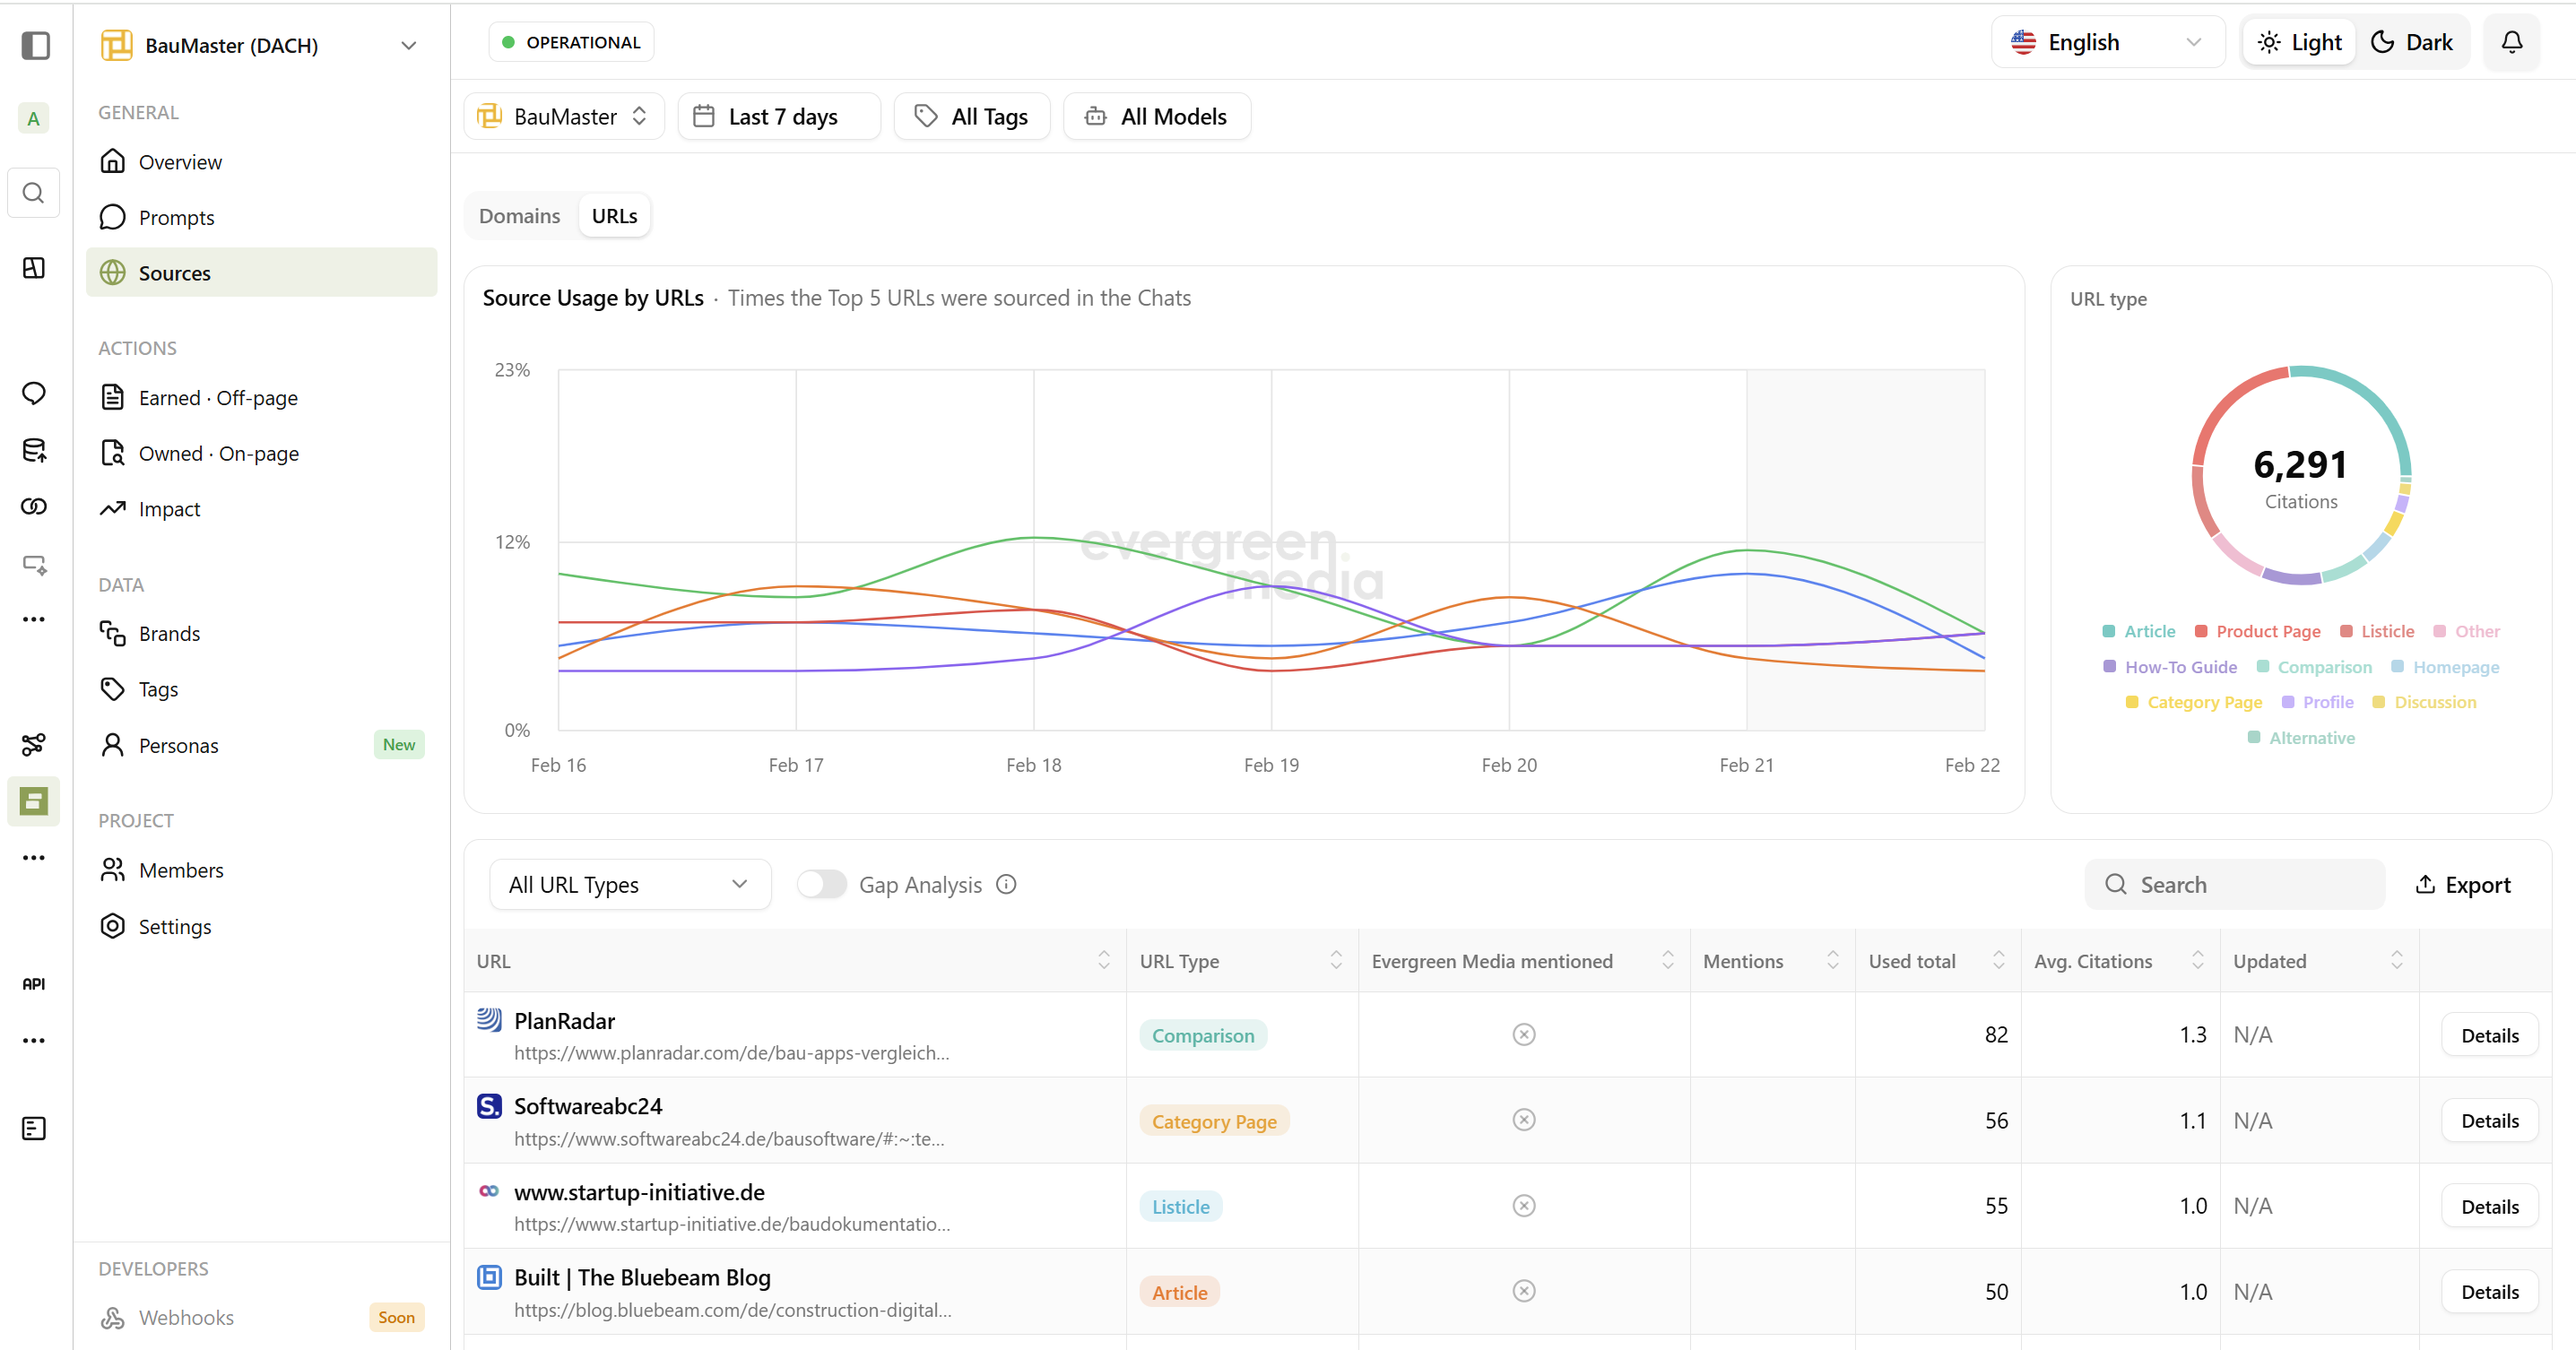Open the English language dropdown
This screenshot has height=1350, width=2576.
[x=2107, y=42]
